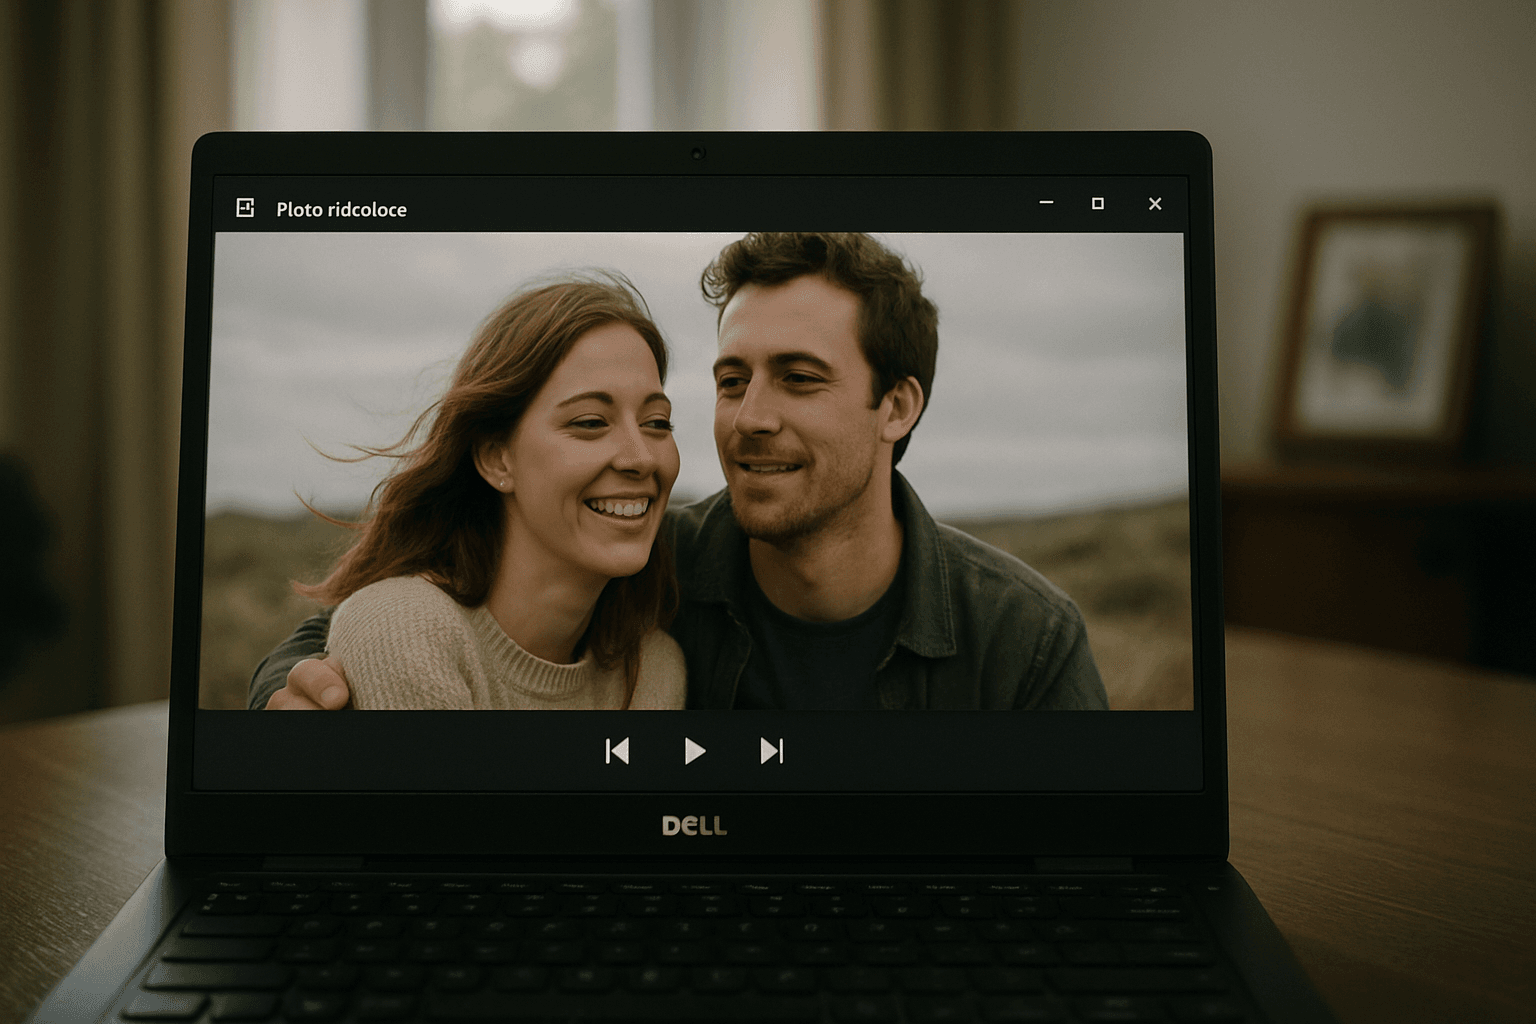Screen dimensions: 1536x1024
Task: Toggle playback by pressing the center play button
Action: click(693, 752)
